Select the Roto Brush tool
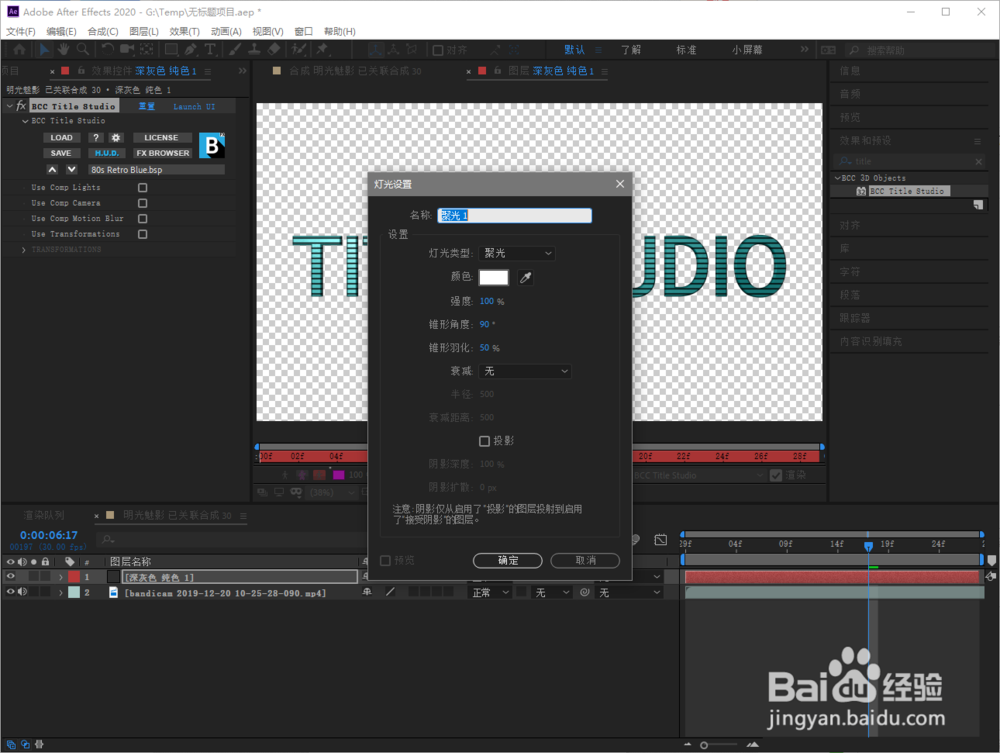The width and height of the screenshot is (1000, 753). 298,49
